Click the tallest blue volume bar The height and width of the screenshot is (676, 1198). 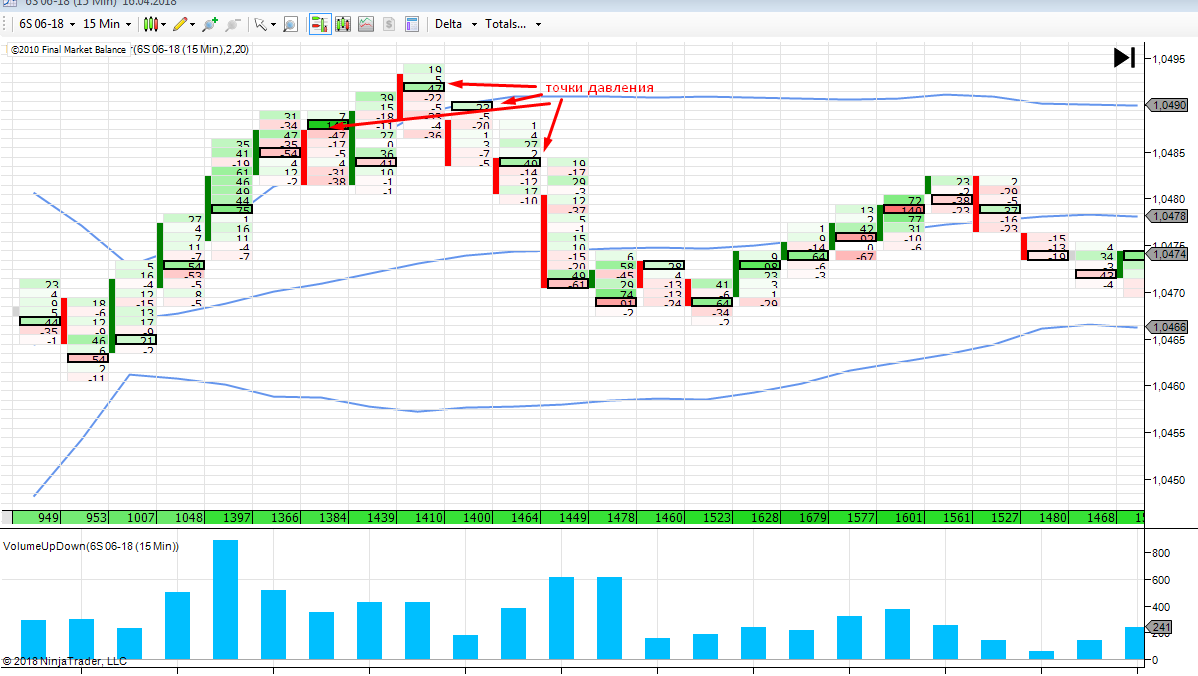225,600
